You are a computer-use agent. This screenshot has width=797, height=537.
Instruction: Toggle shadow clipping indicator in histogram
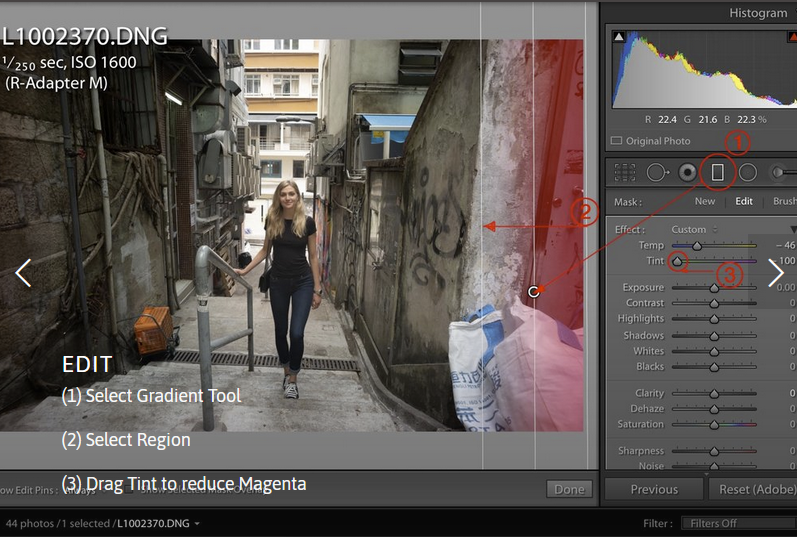point(619,38)
